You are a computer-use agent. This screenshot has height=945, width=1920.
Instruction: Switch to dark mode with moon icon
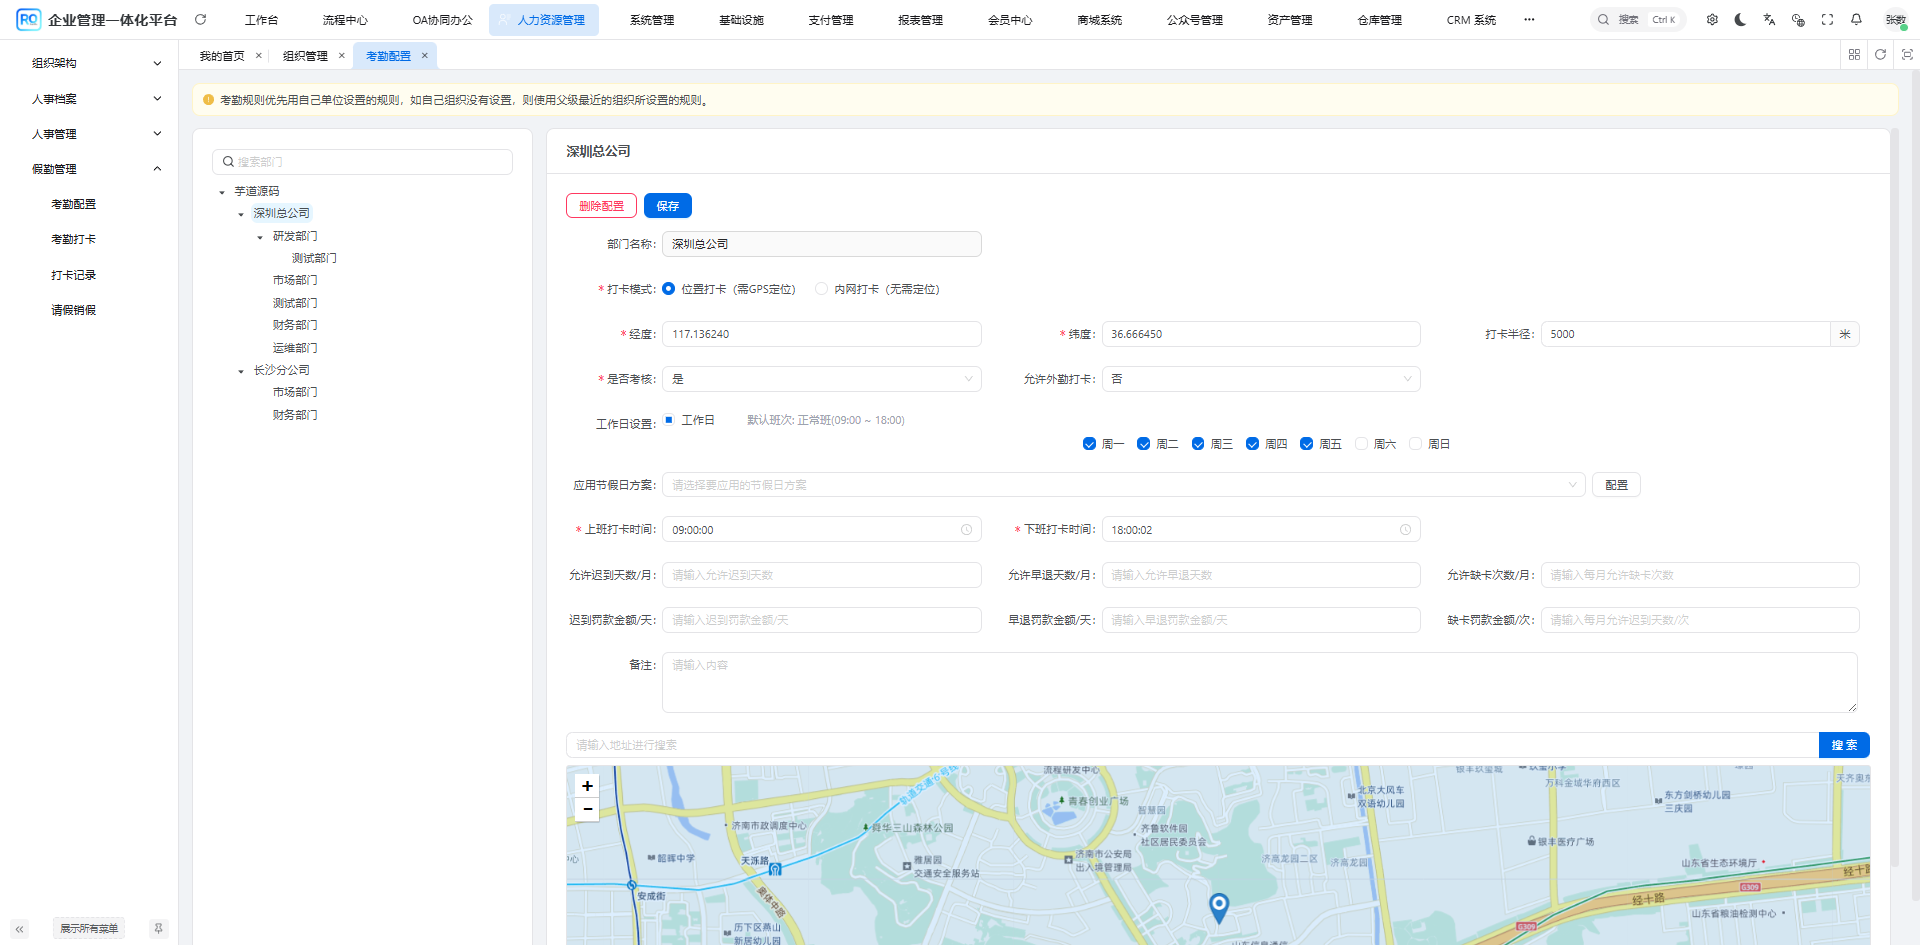click(x=1741, y=20)
